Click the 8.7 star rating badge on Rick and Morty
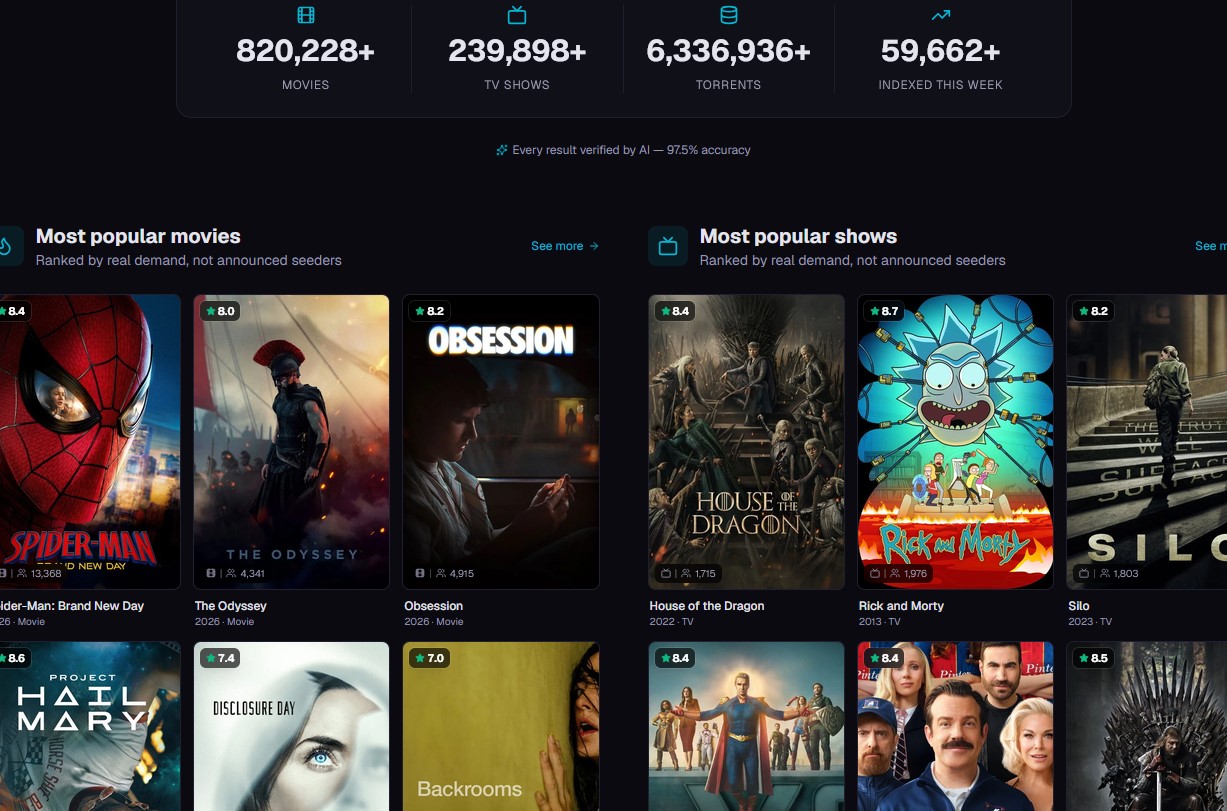1227x811 pixels. 882,311
